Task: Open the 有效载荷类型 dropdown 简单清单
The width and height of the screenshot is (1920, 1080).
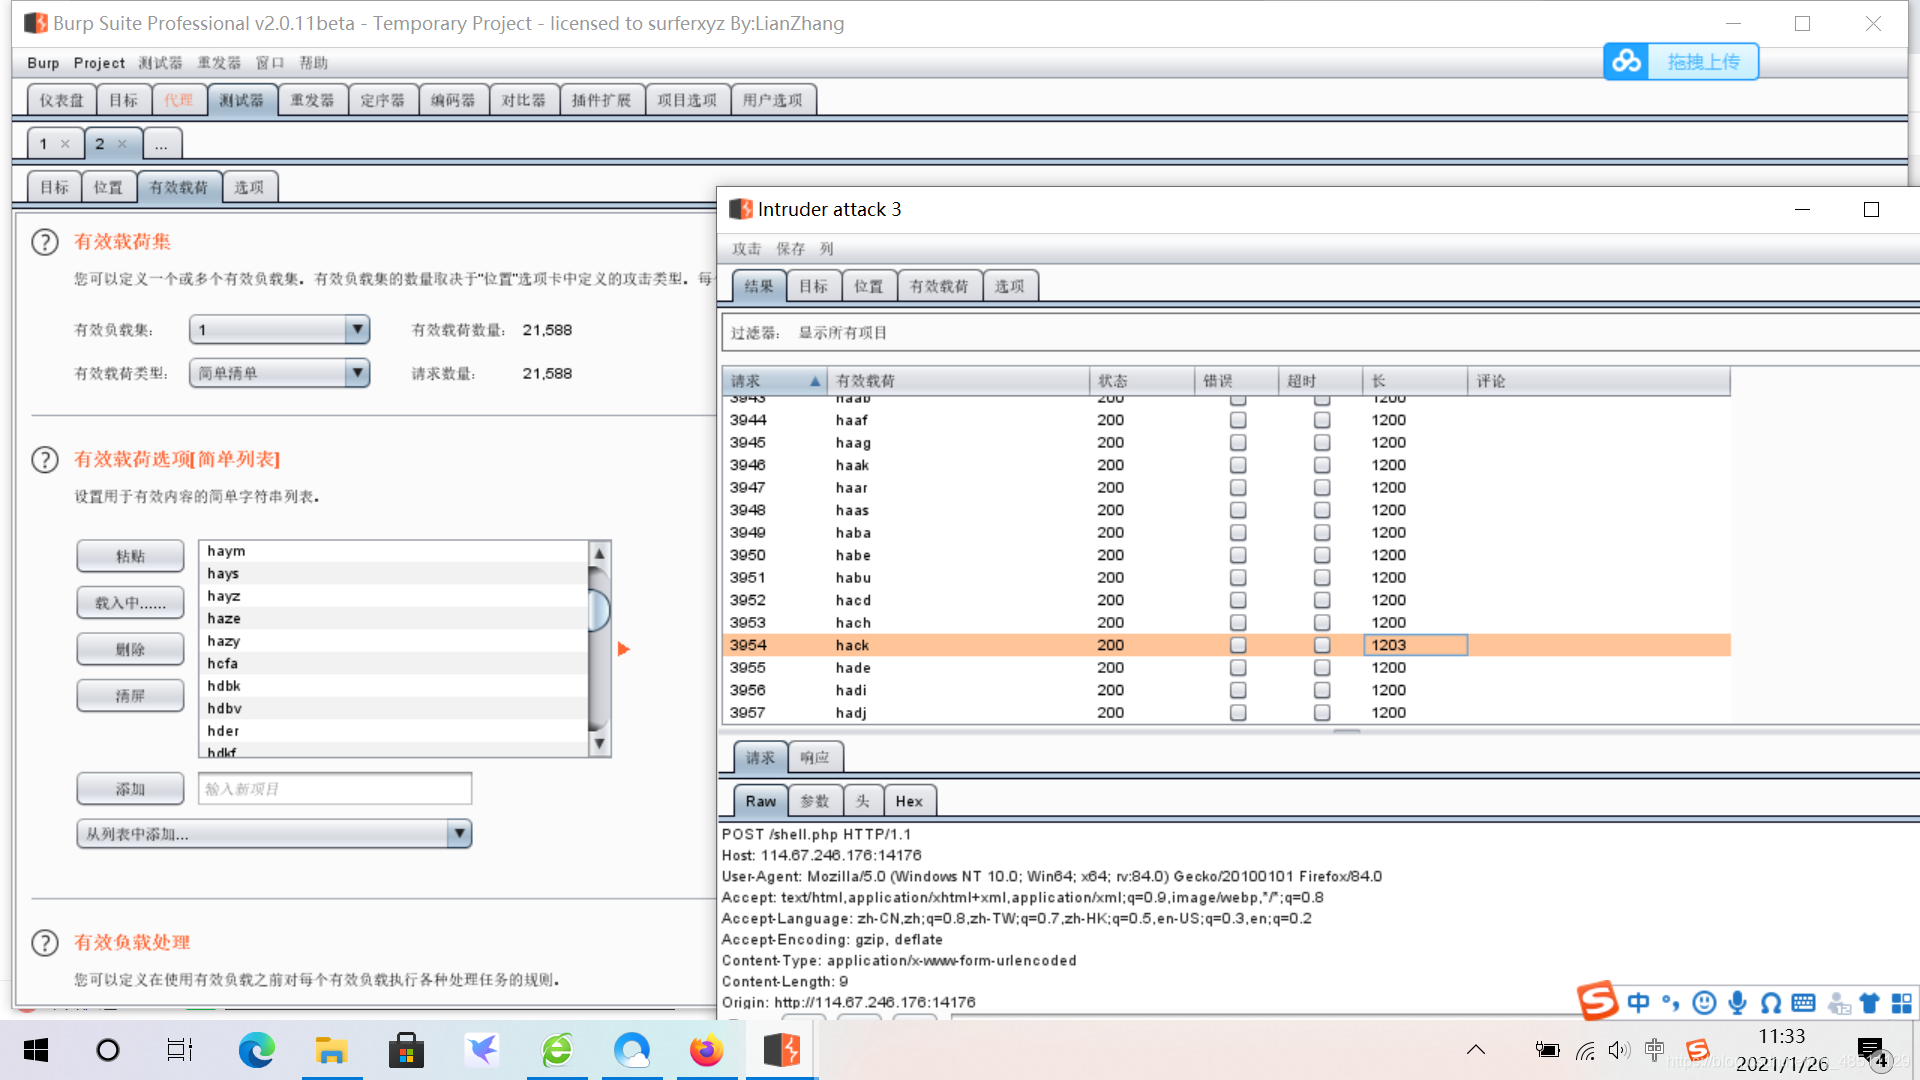Action: click(279, 373)
